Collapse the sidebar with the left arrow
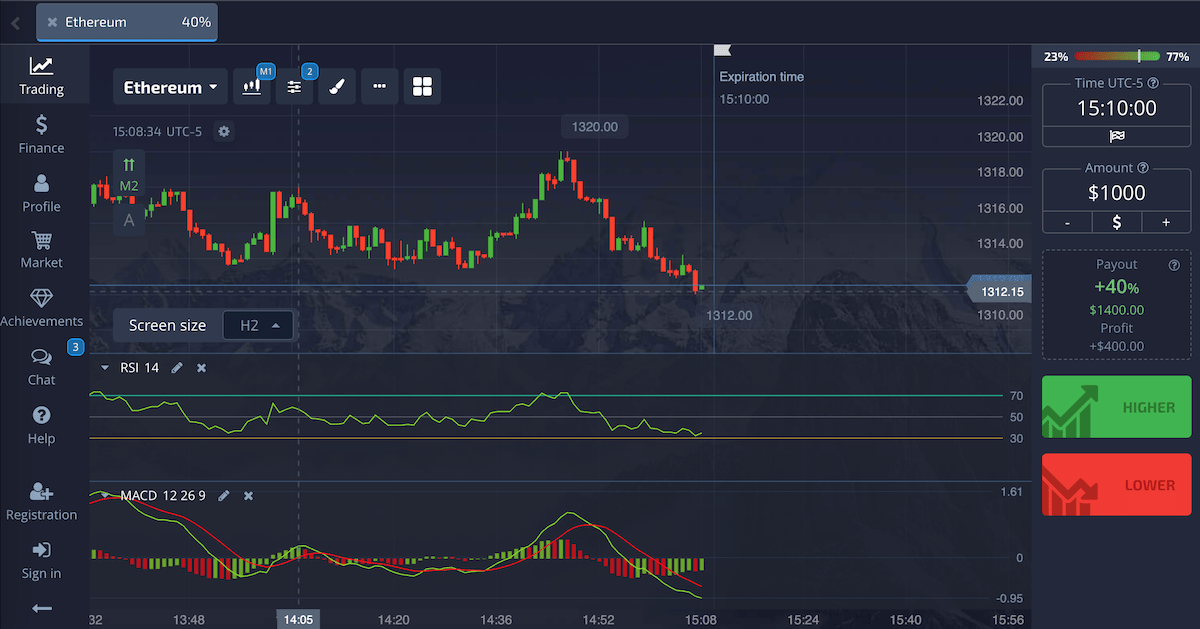Image resolution: width=1200 pixels, height=629 pixels. (x=41, y=608)
